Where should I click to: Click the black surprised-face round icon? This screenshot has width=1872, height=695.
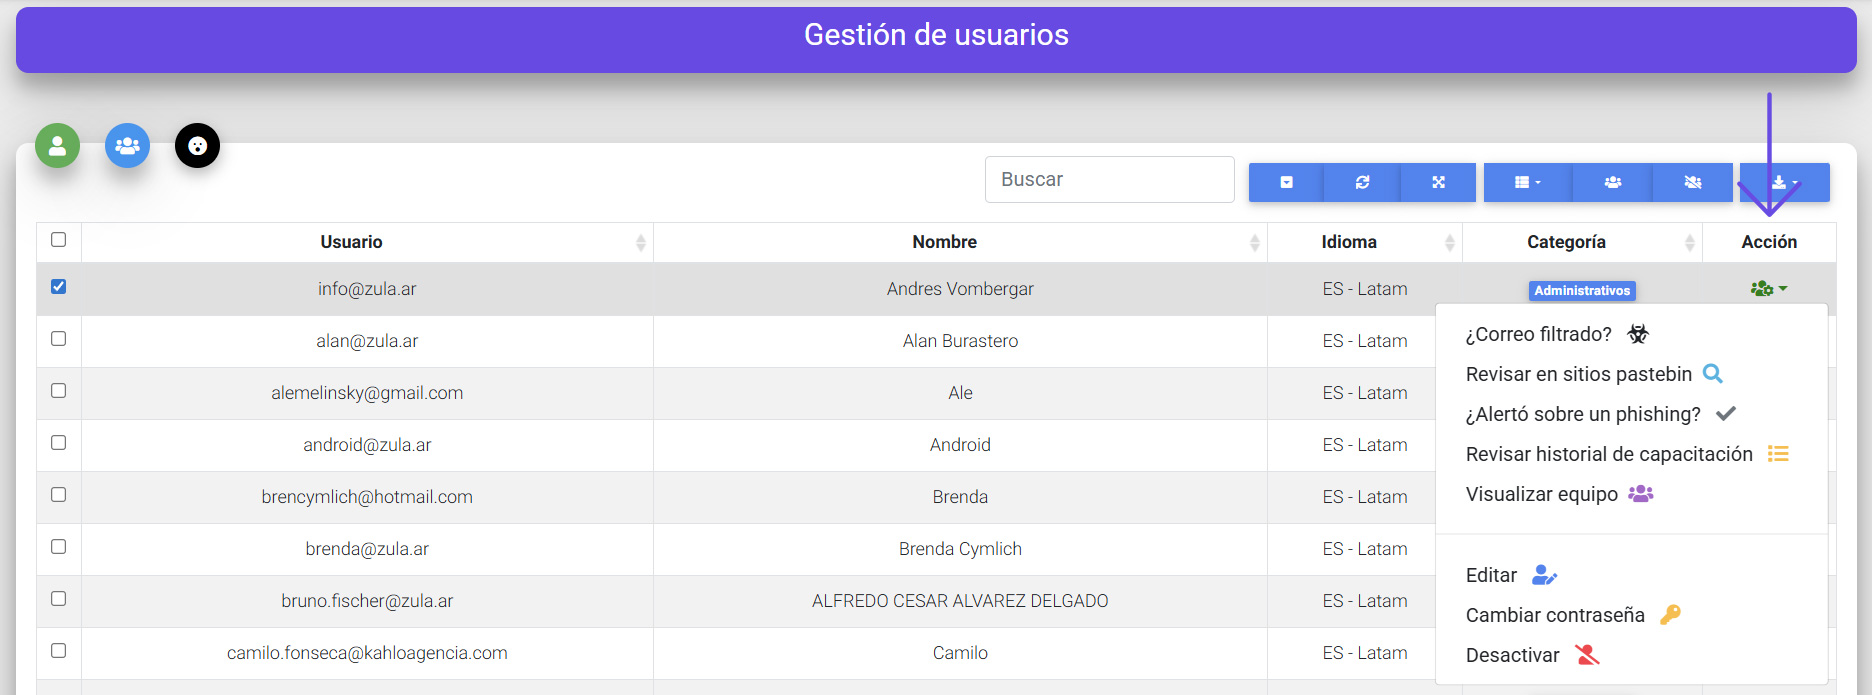(x=197, y=146)
